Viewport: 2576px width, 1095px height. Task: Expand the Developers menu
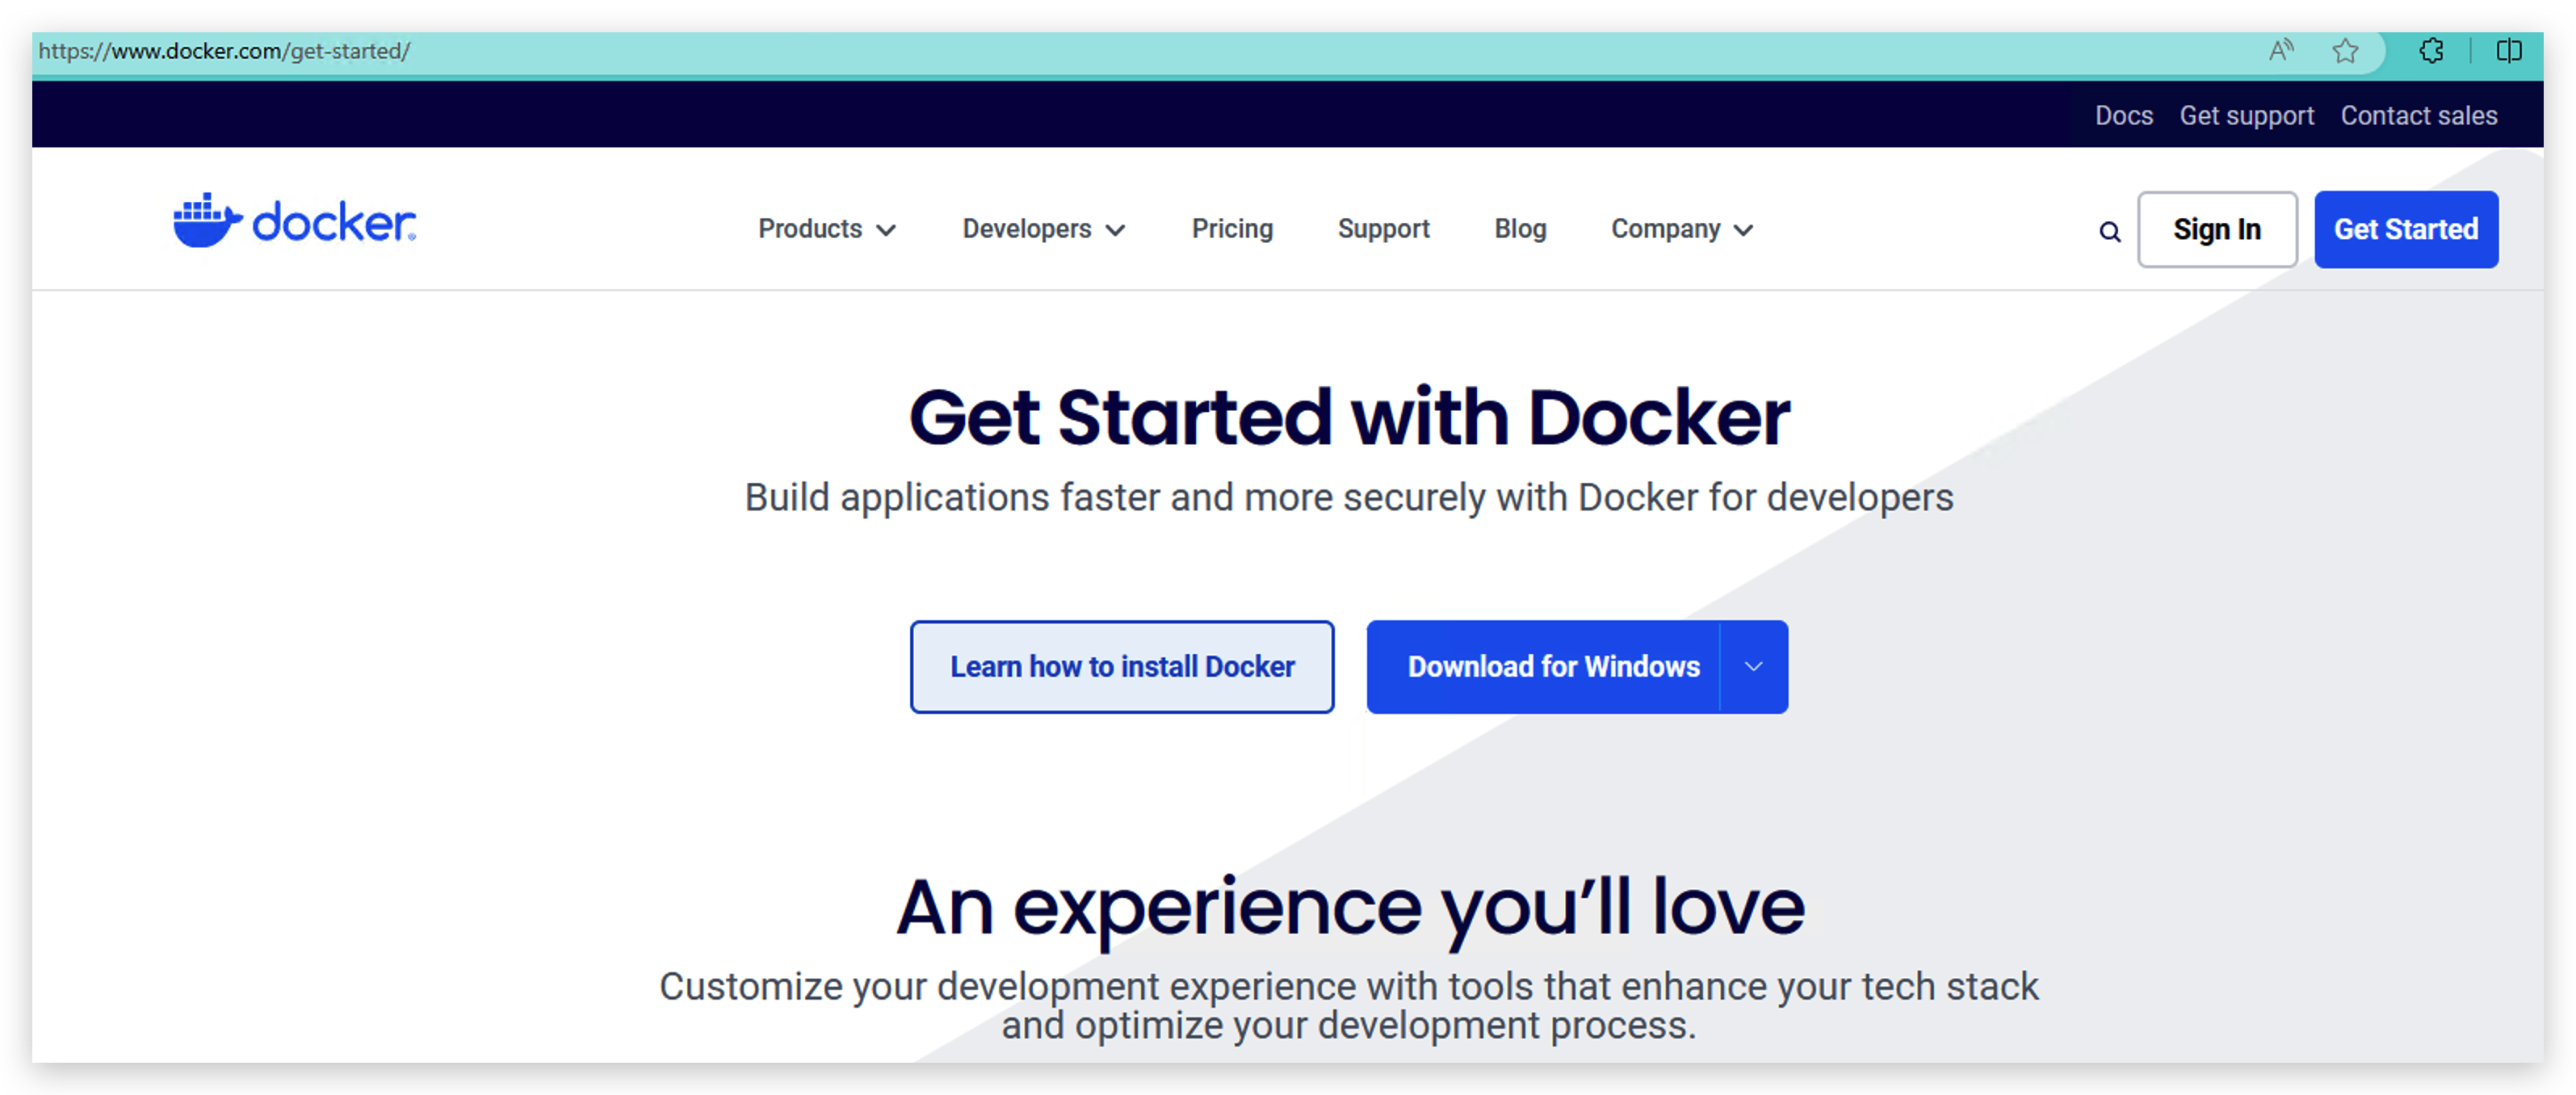(x=1043, y=229)
